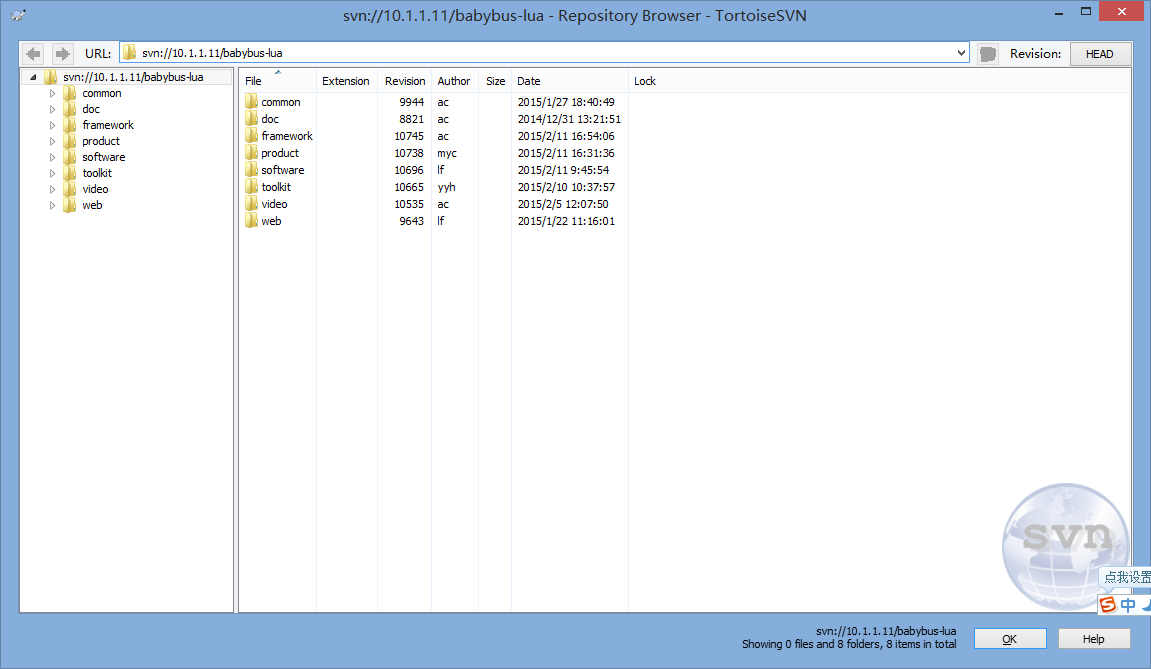Select product name in file list
This screenshot has width=1151, height=669.
[x=280, y=153]
